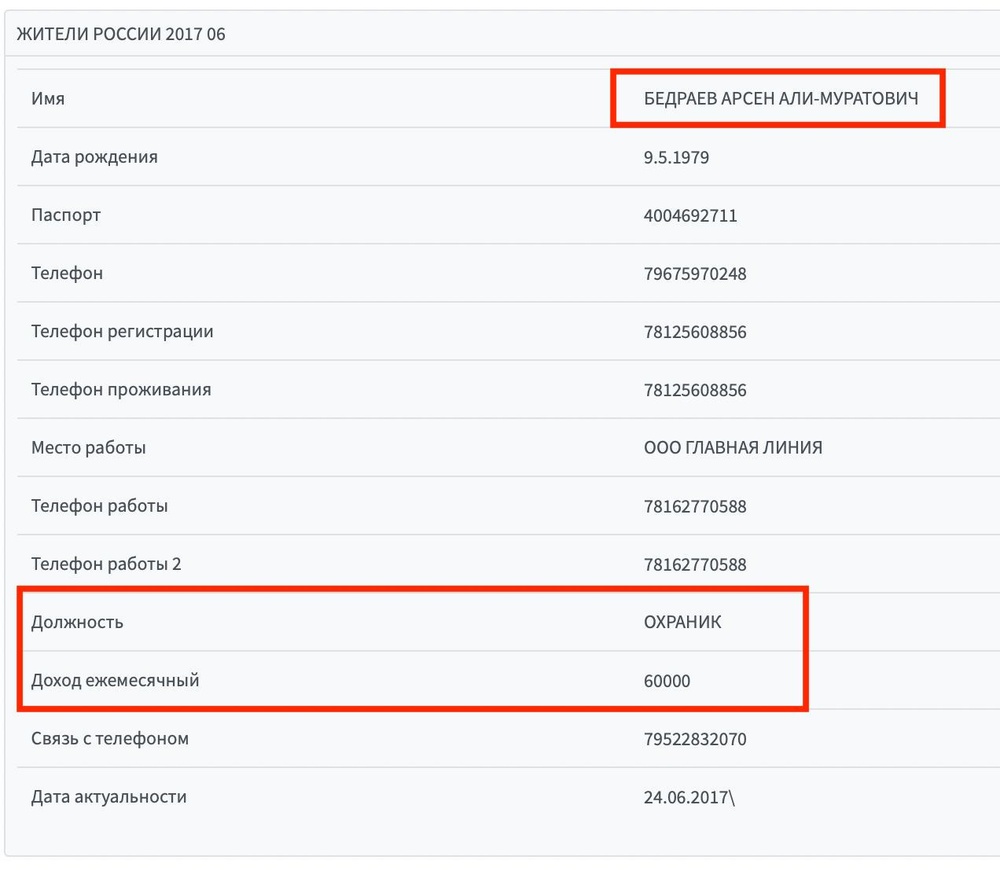1000x871 pixels.
Task: Click the 'Место работы' field label
Action: click(88, 448)
